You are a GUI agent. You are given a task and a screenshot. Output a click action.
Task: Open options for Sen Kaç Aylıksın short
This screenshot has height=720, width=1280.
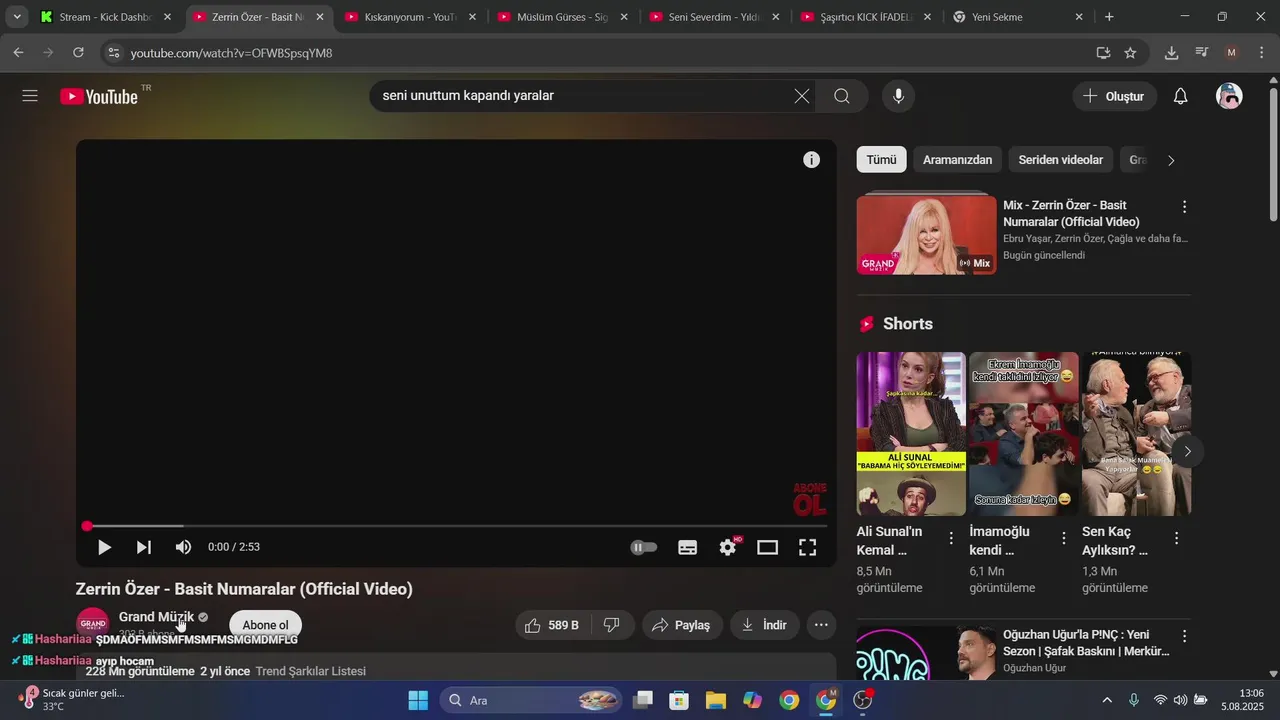point(1177,538)
